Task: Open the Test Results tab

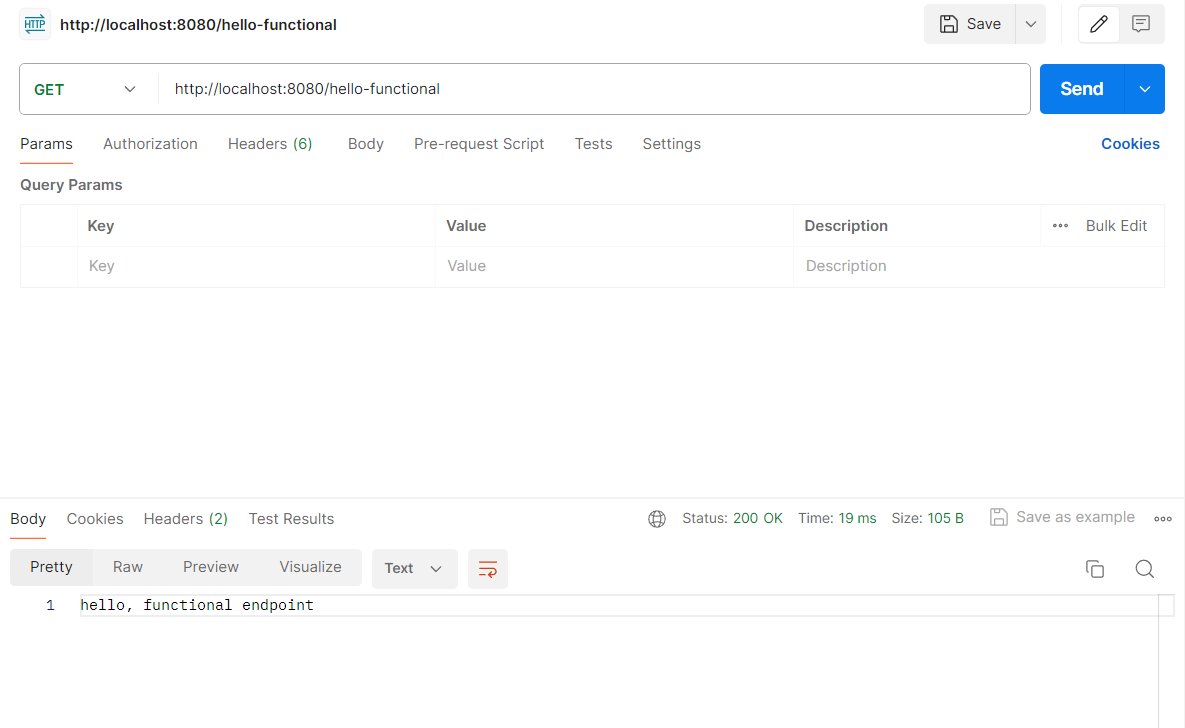Action: (291, 519)
